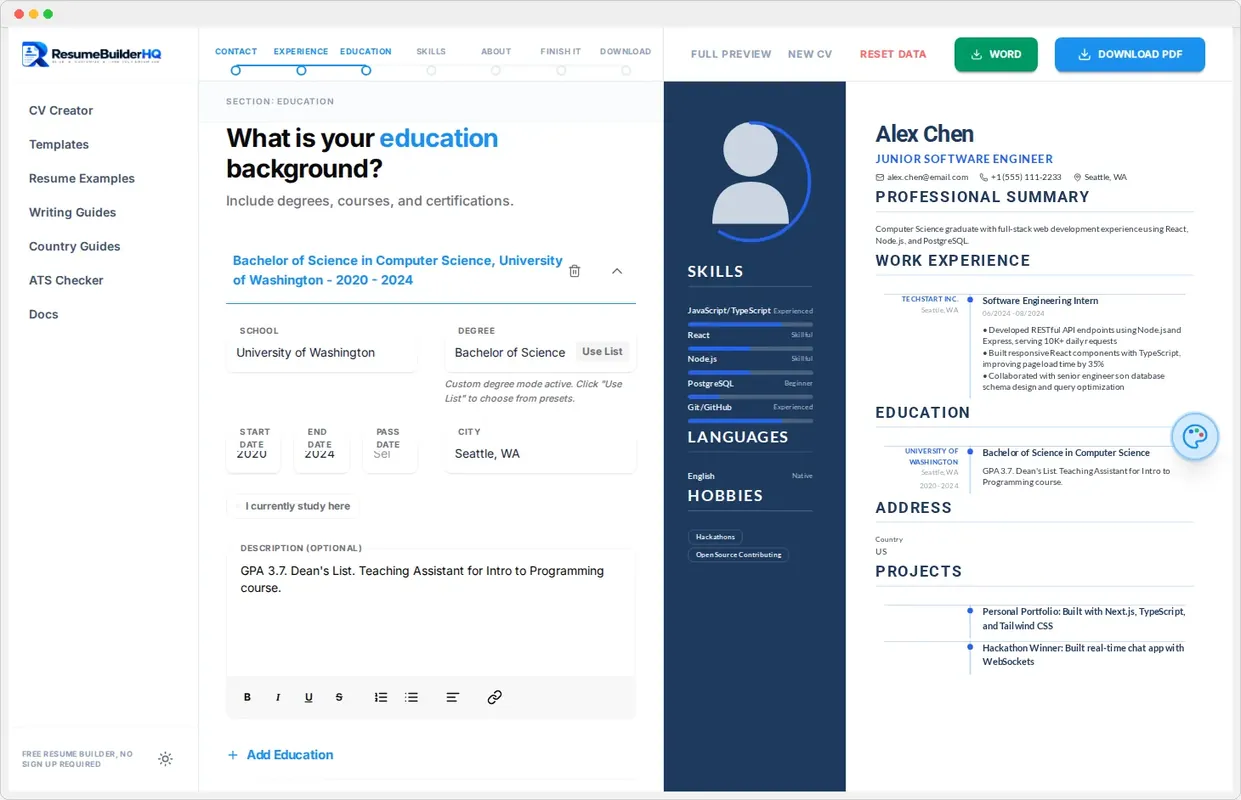Click the Open Source Contributing hobby tag
The height and width of the screenshot is (800, 1241).
click(739, 555)
